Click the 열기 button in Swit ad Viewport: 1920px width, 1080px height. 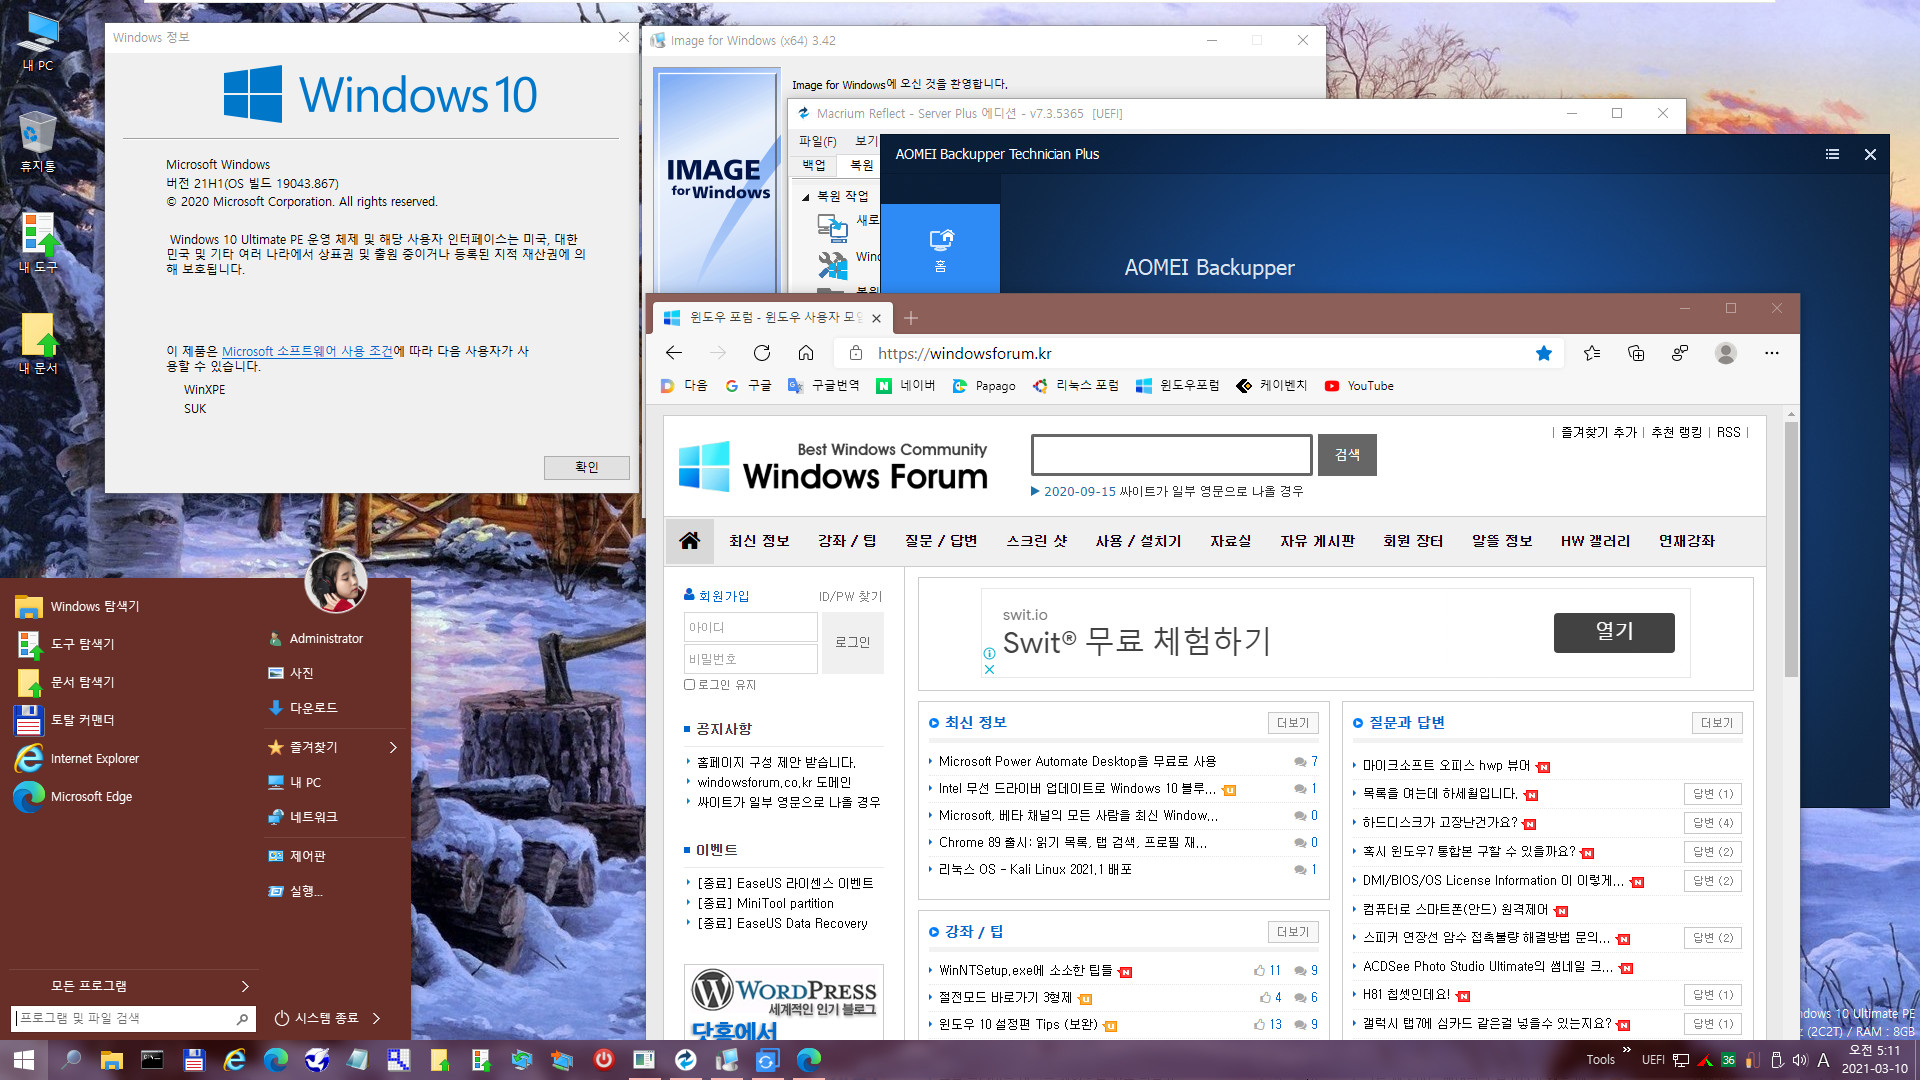pos(1614,632)
